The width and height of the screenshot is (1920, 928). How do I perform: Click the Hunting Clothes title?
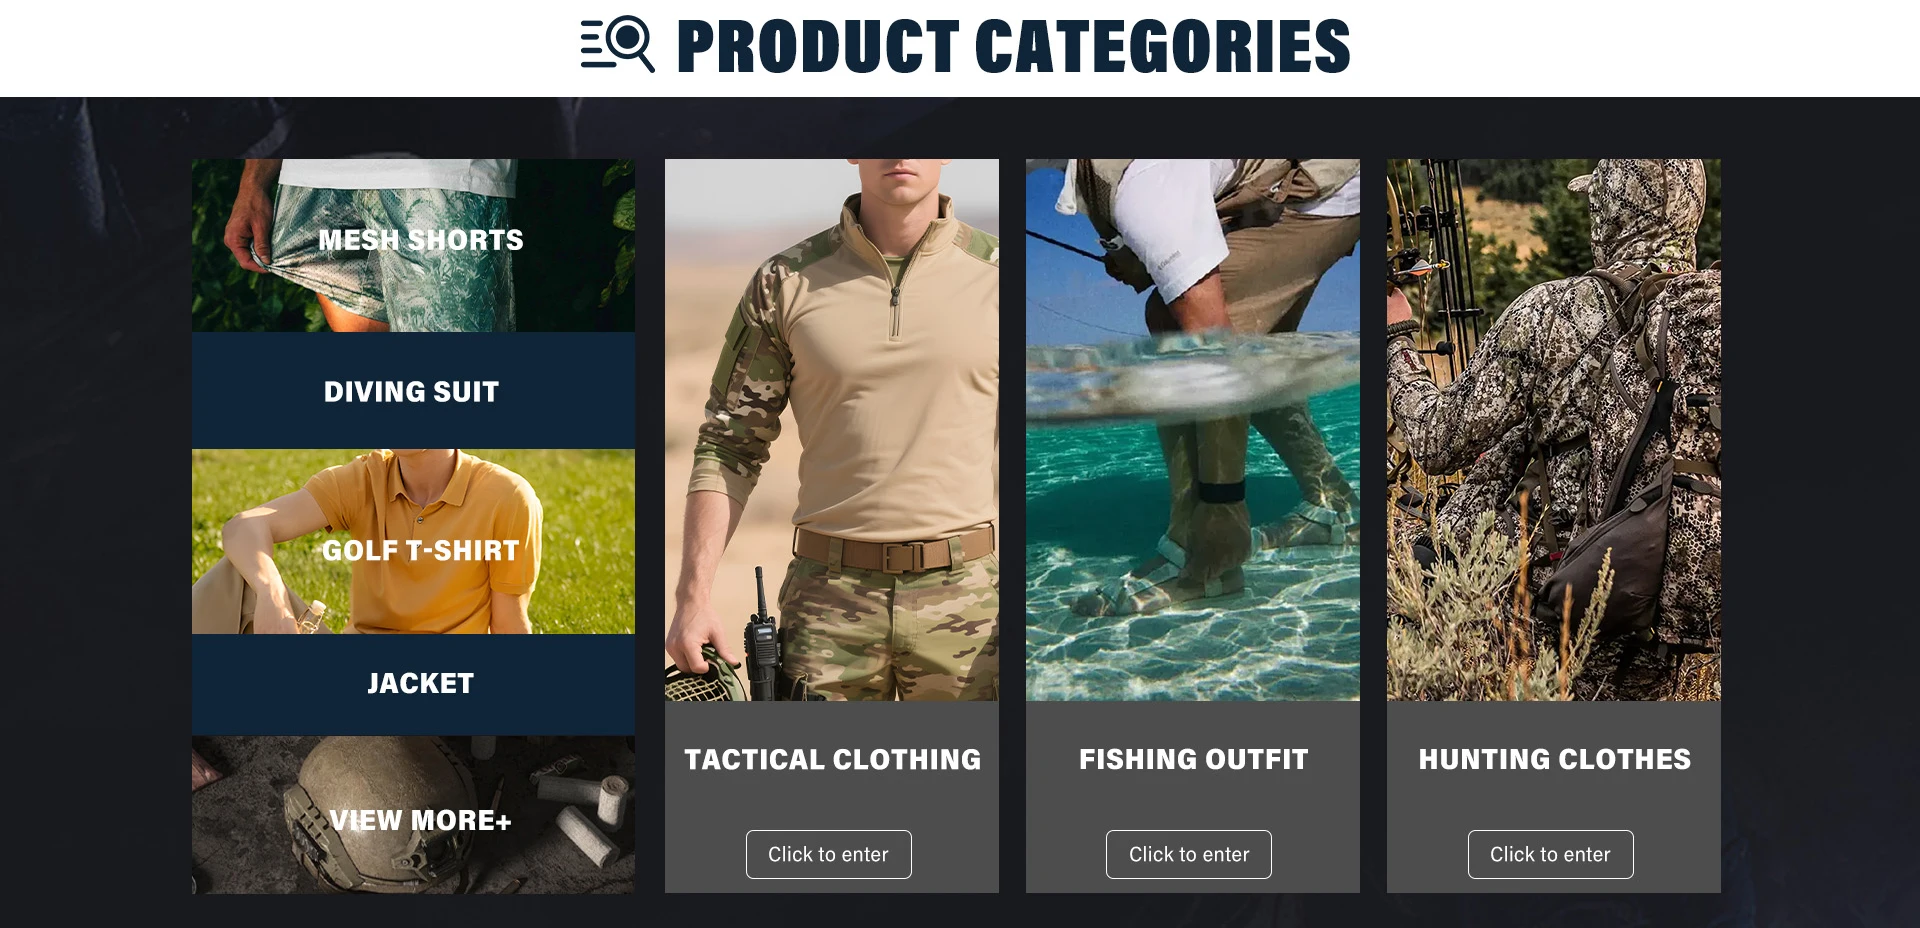pyautogui.click(x=1554, y=759)
